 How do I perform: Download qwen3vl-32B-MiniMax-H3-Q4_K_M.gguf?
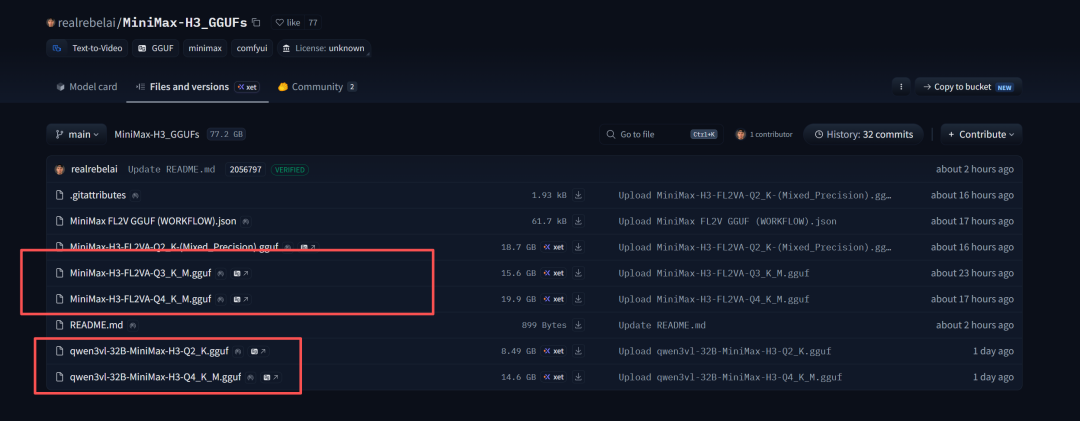[x=579, y=377]
